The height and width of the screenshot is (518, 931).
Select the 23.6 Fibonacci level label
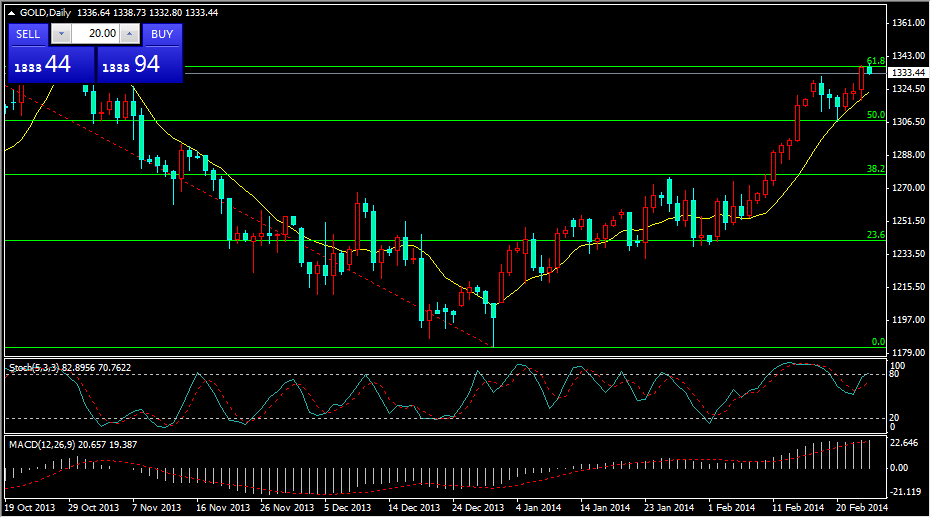875,235
